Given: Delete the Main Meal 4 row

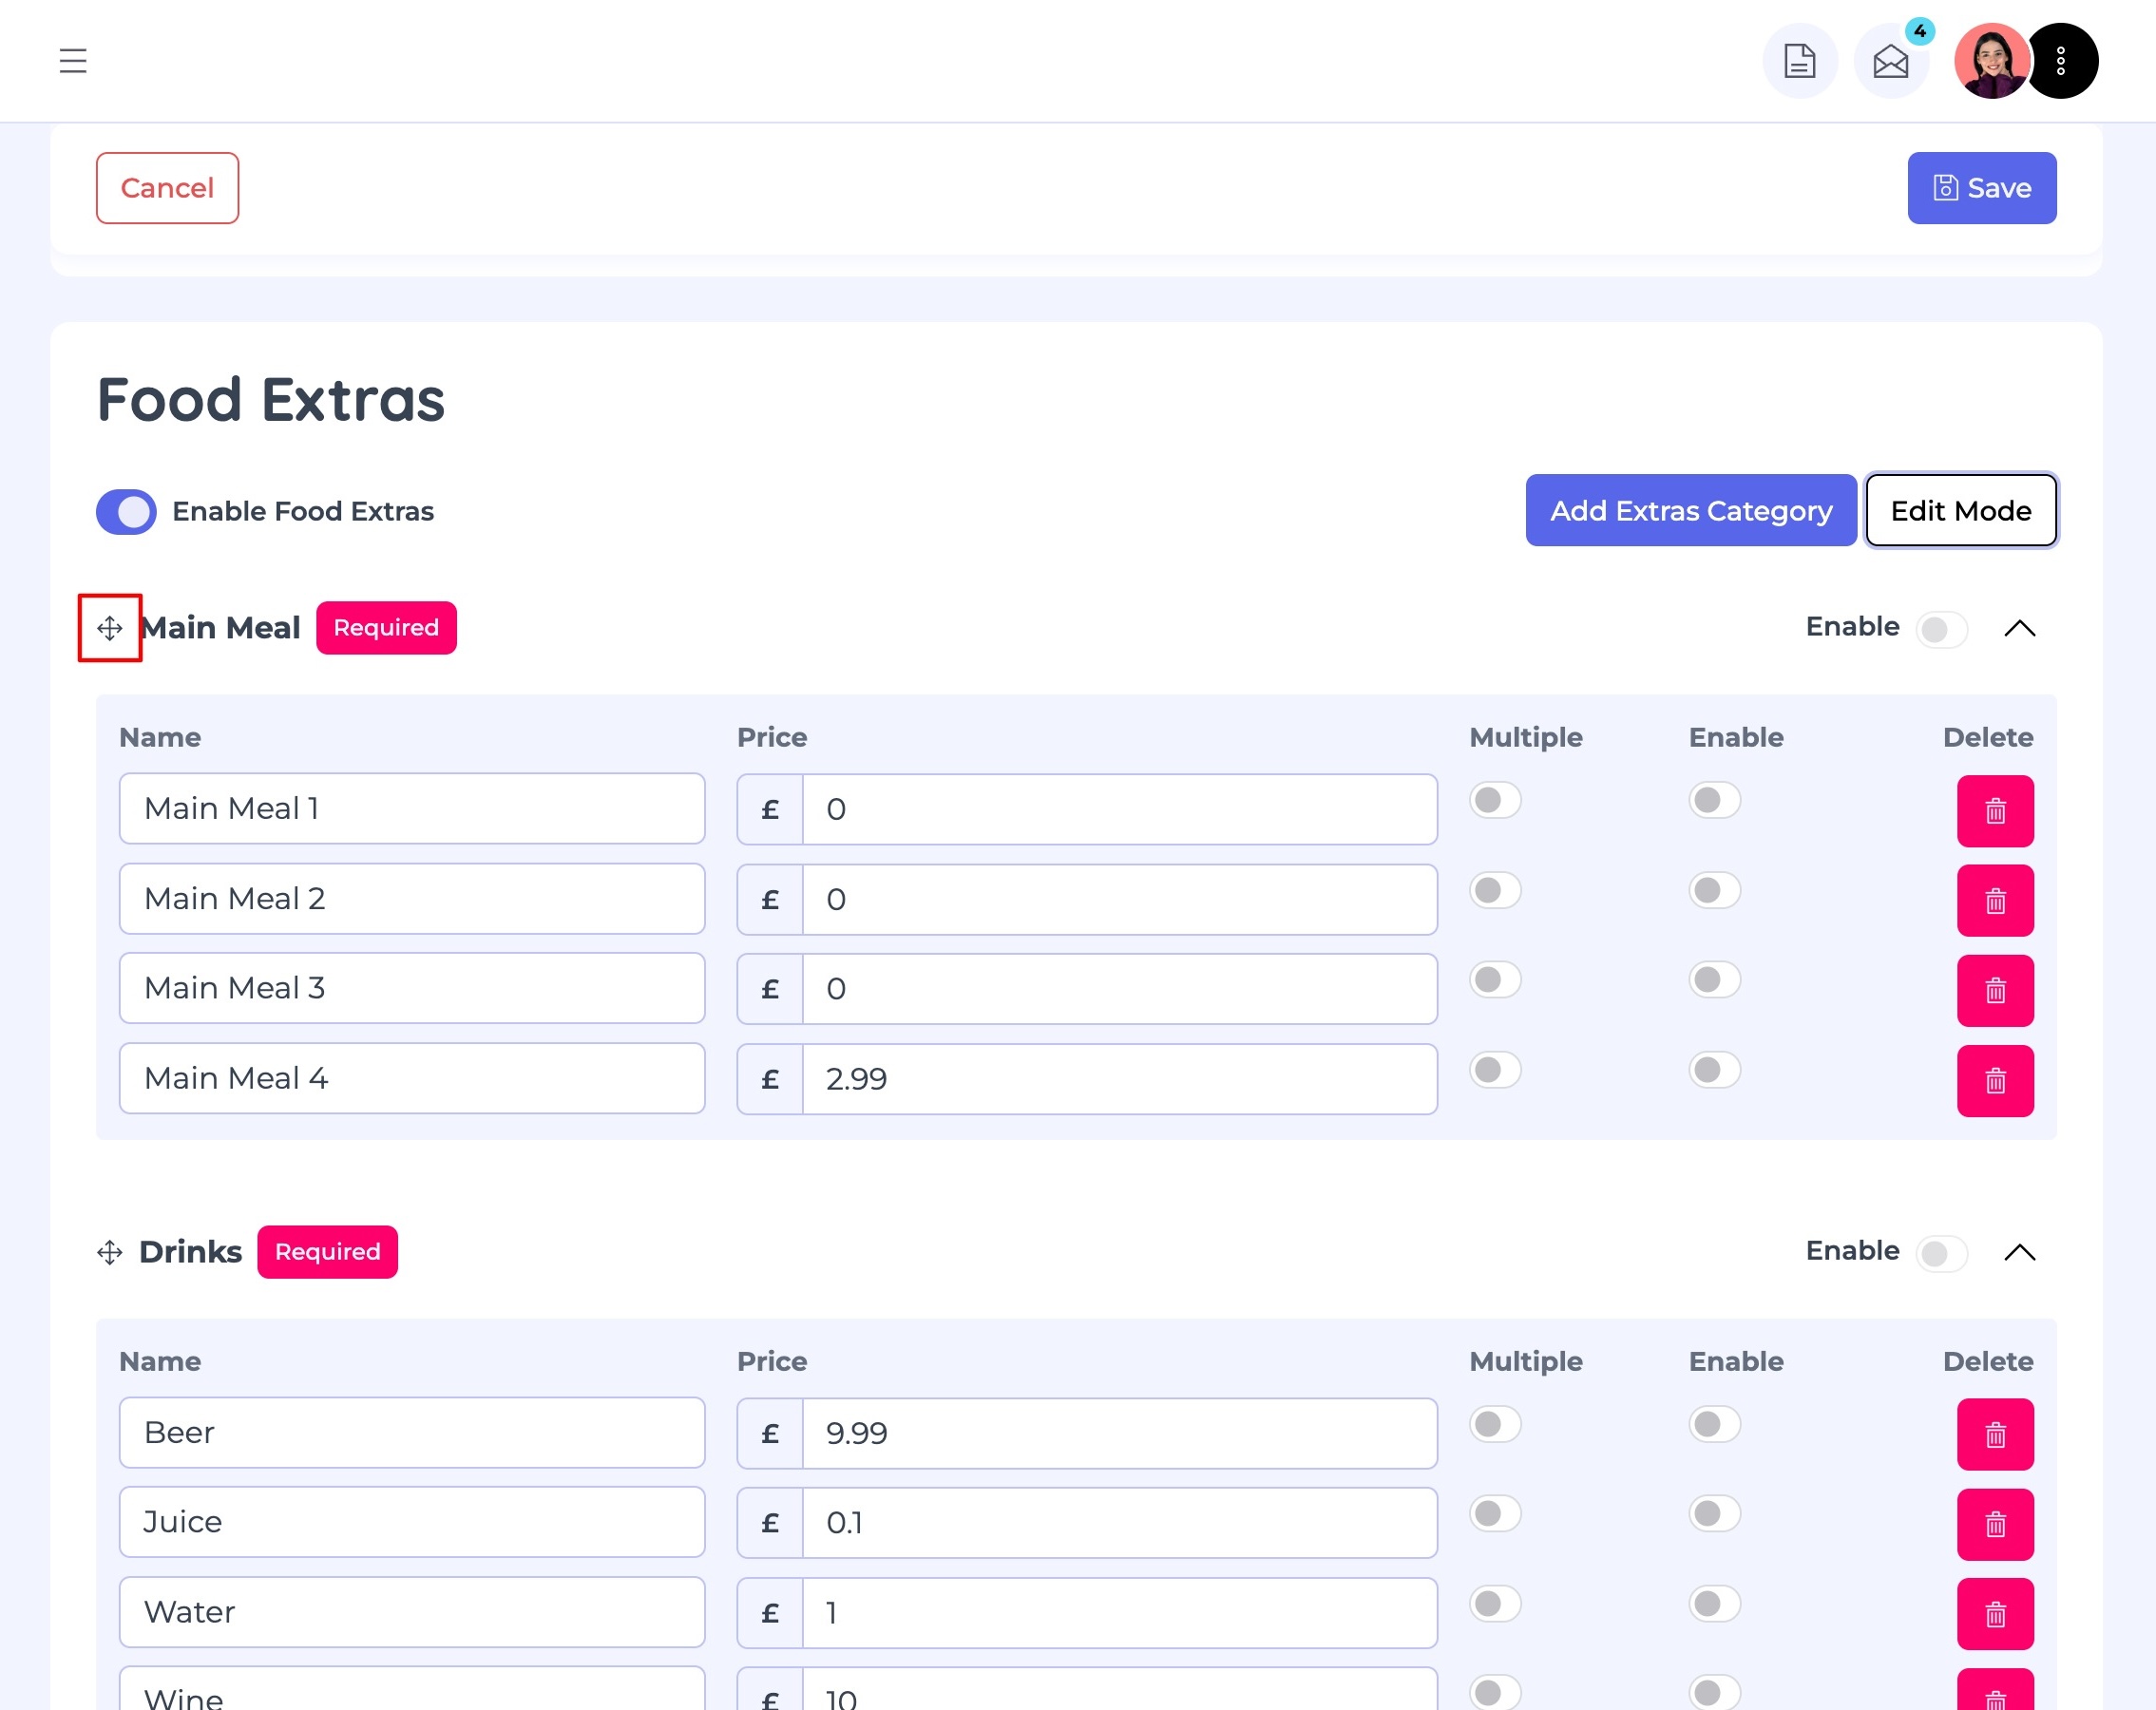Looking at the screenshot, I should coord(1995,1081).
